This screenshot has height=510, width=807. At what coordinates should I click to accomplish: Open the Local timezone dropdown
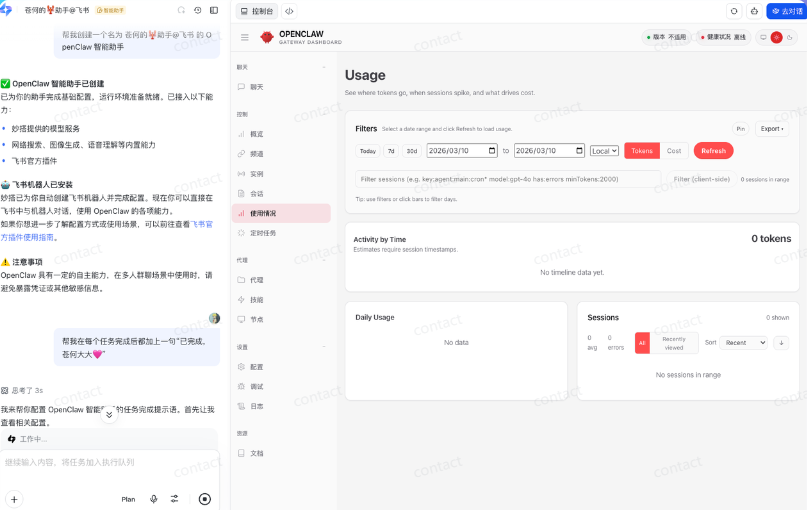click(604, 151)
